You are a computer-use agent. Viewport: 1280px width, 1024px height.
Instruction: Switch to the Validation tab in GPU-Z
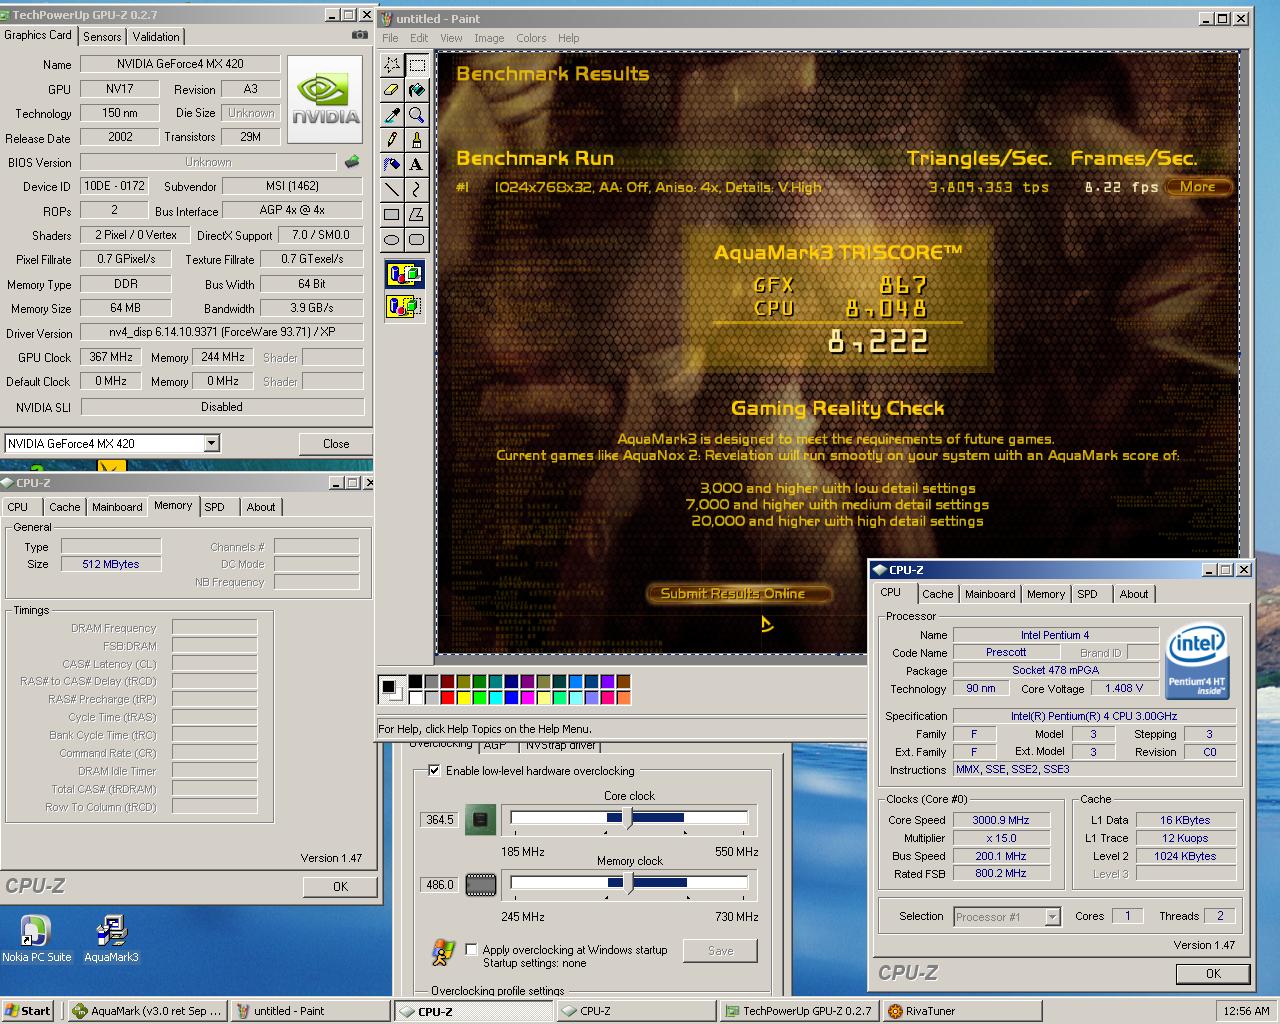pos(156,37)
